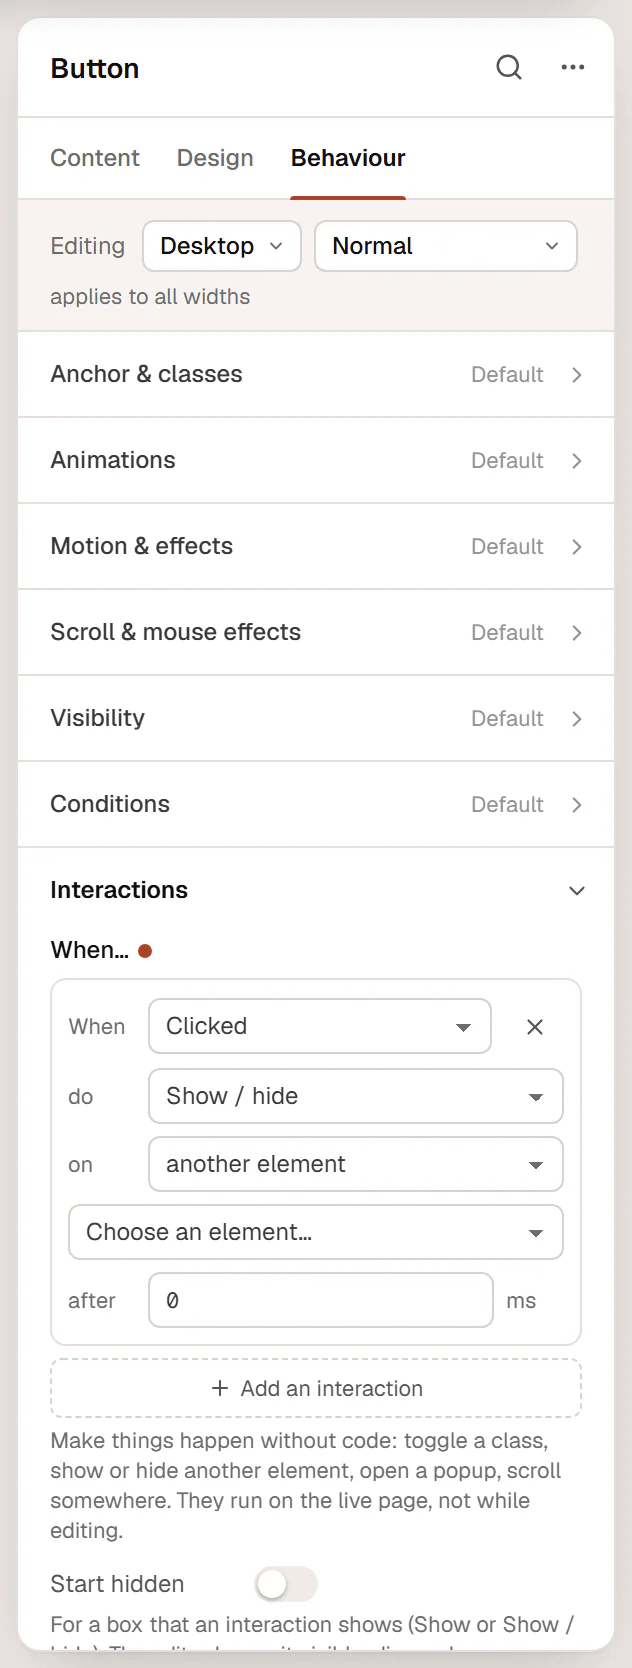This screenshot has width=632, height=1668.
Task: Open the Desktop breakpoint dropdown
Action: pyautogui.click(x=222, y=246)
